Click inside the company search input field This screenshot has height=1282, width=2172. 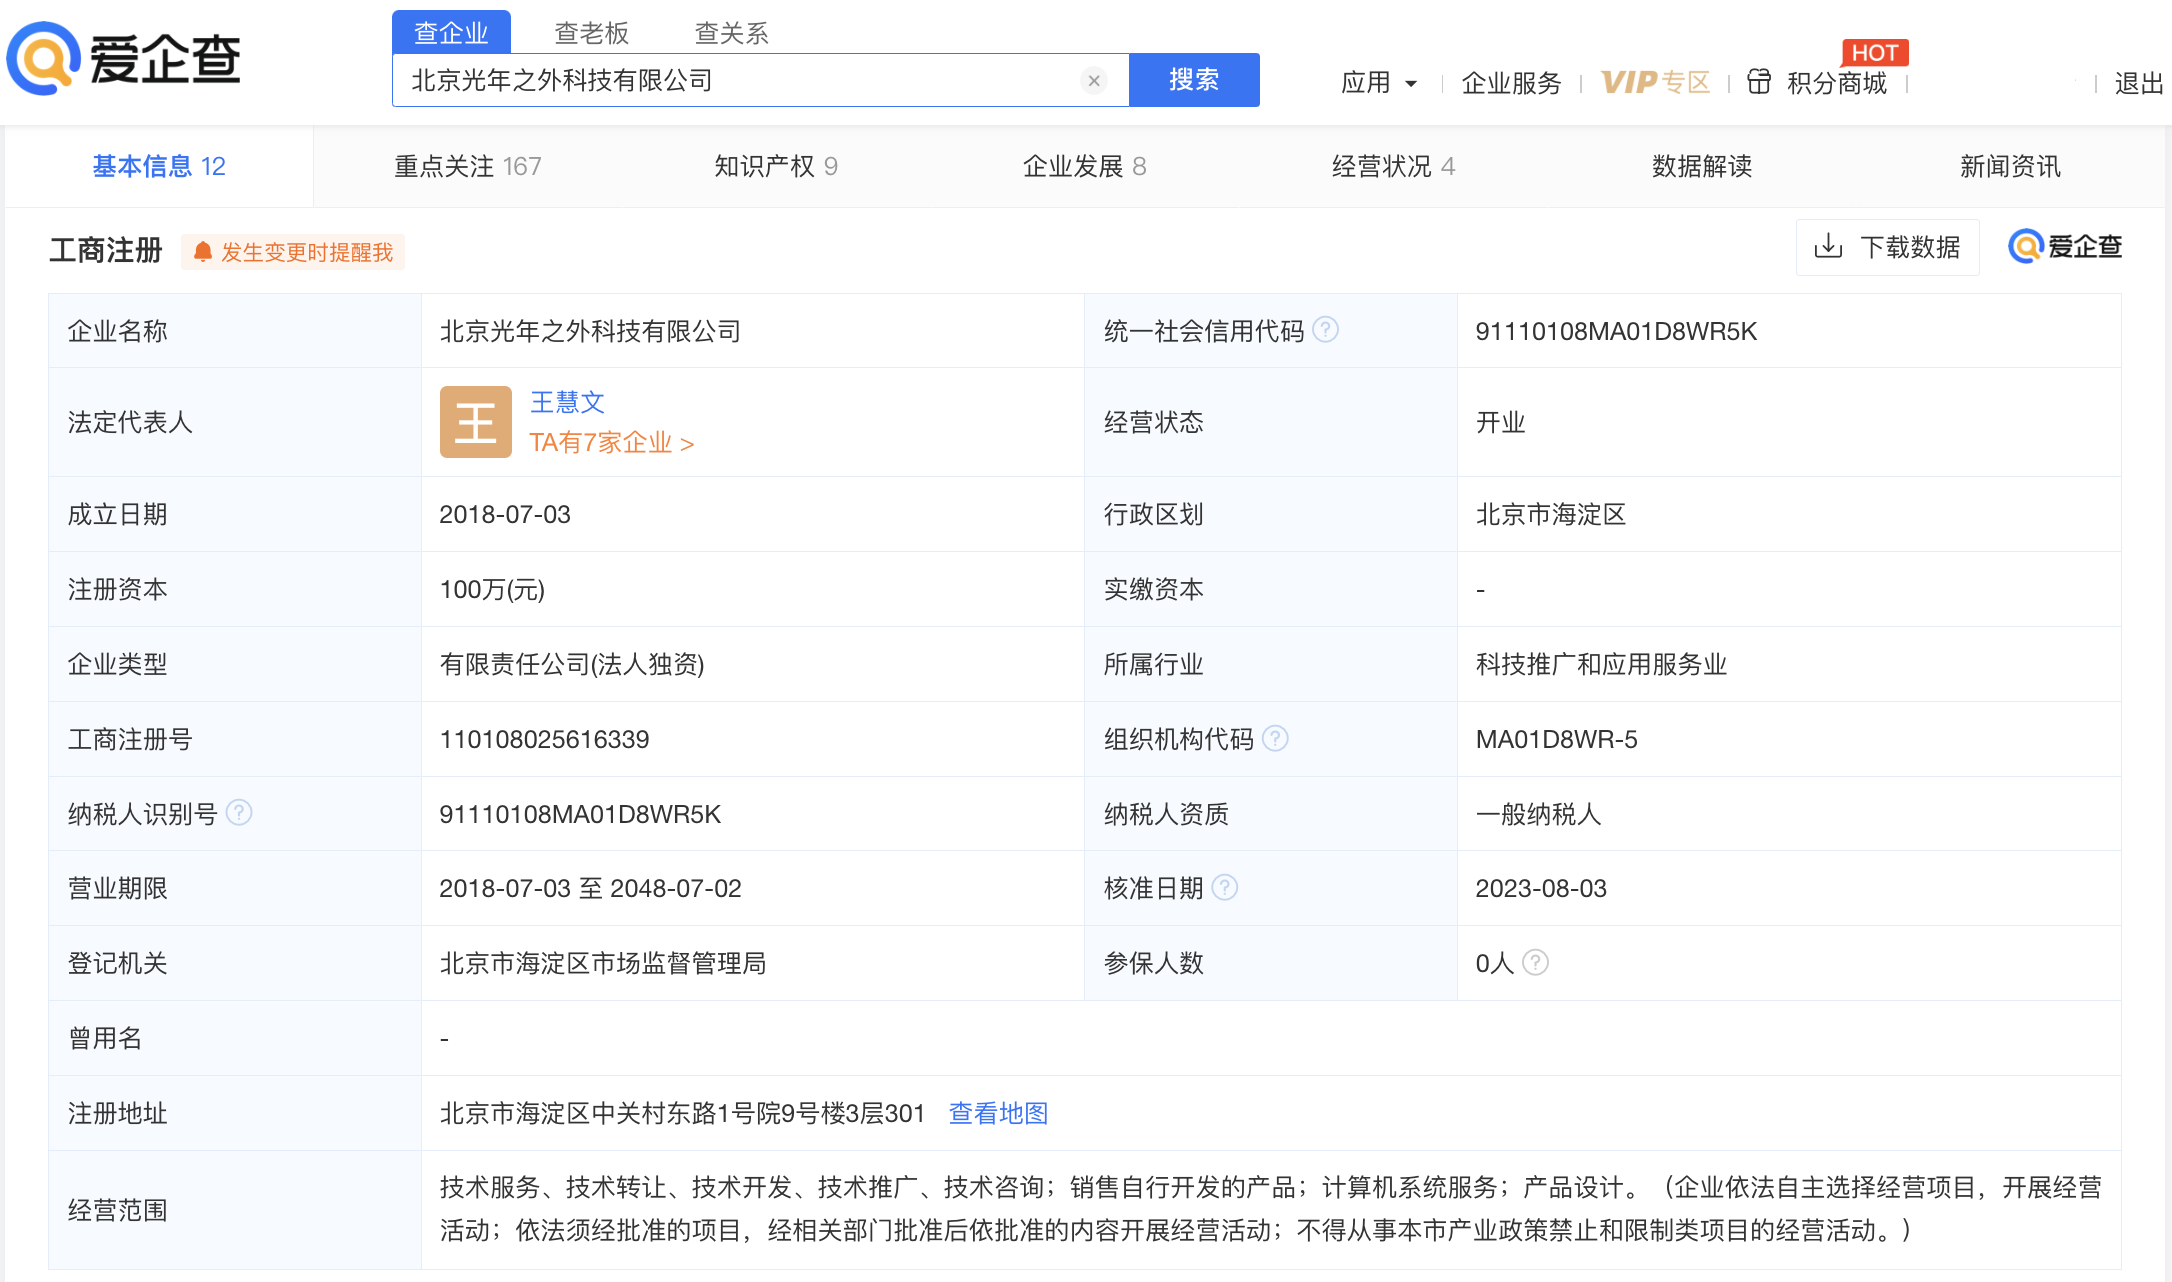700,80
